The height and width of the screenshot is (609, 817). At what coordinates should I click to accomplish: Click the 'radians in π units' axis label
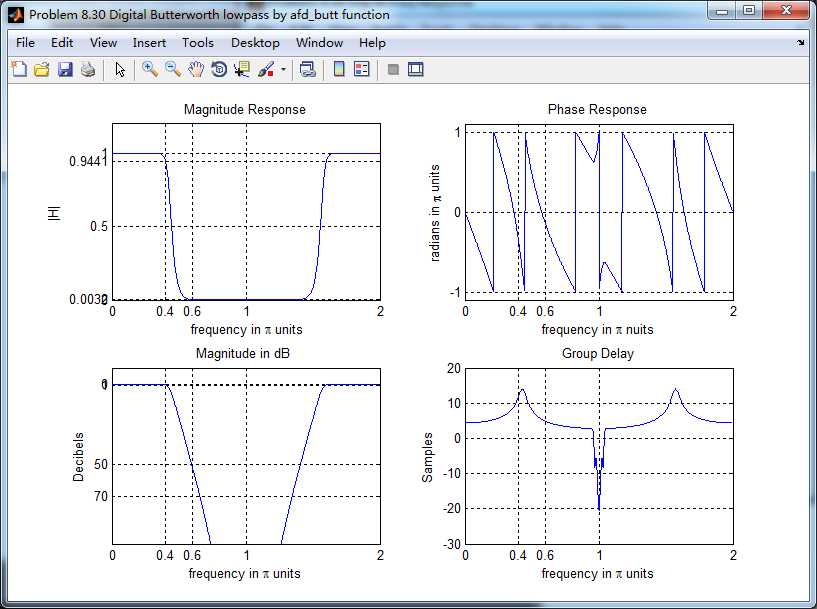click(435, 213)
